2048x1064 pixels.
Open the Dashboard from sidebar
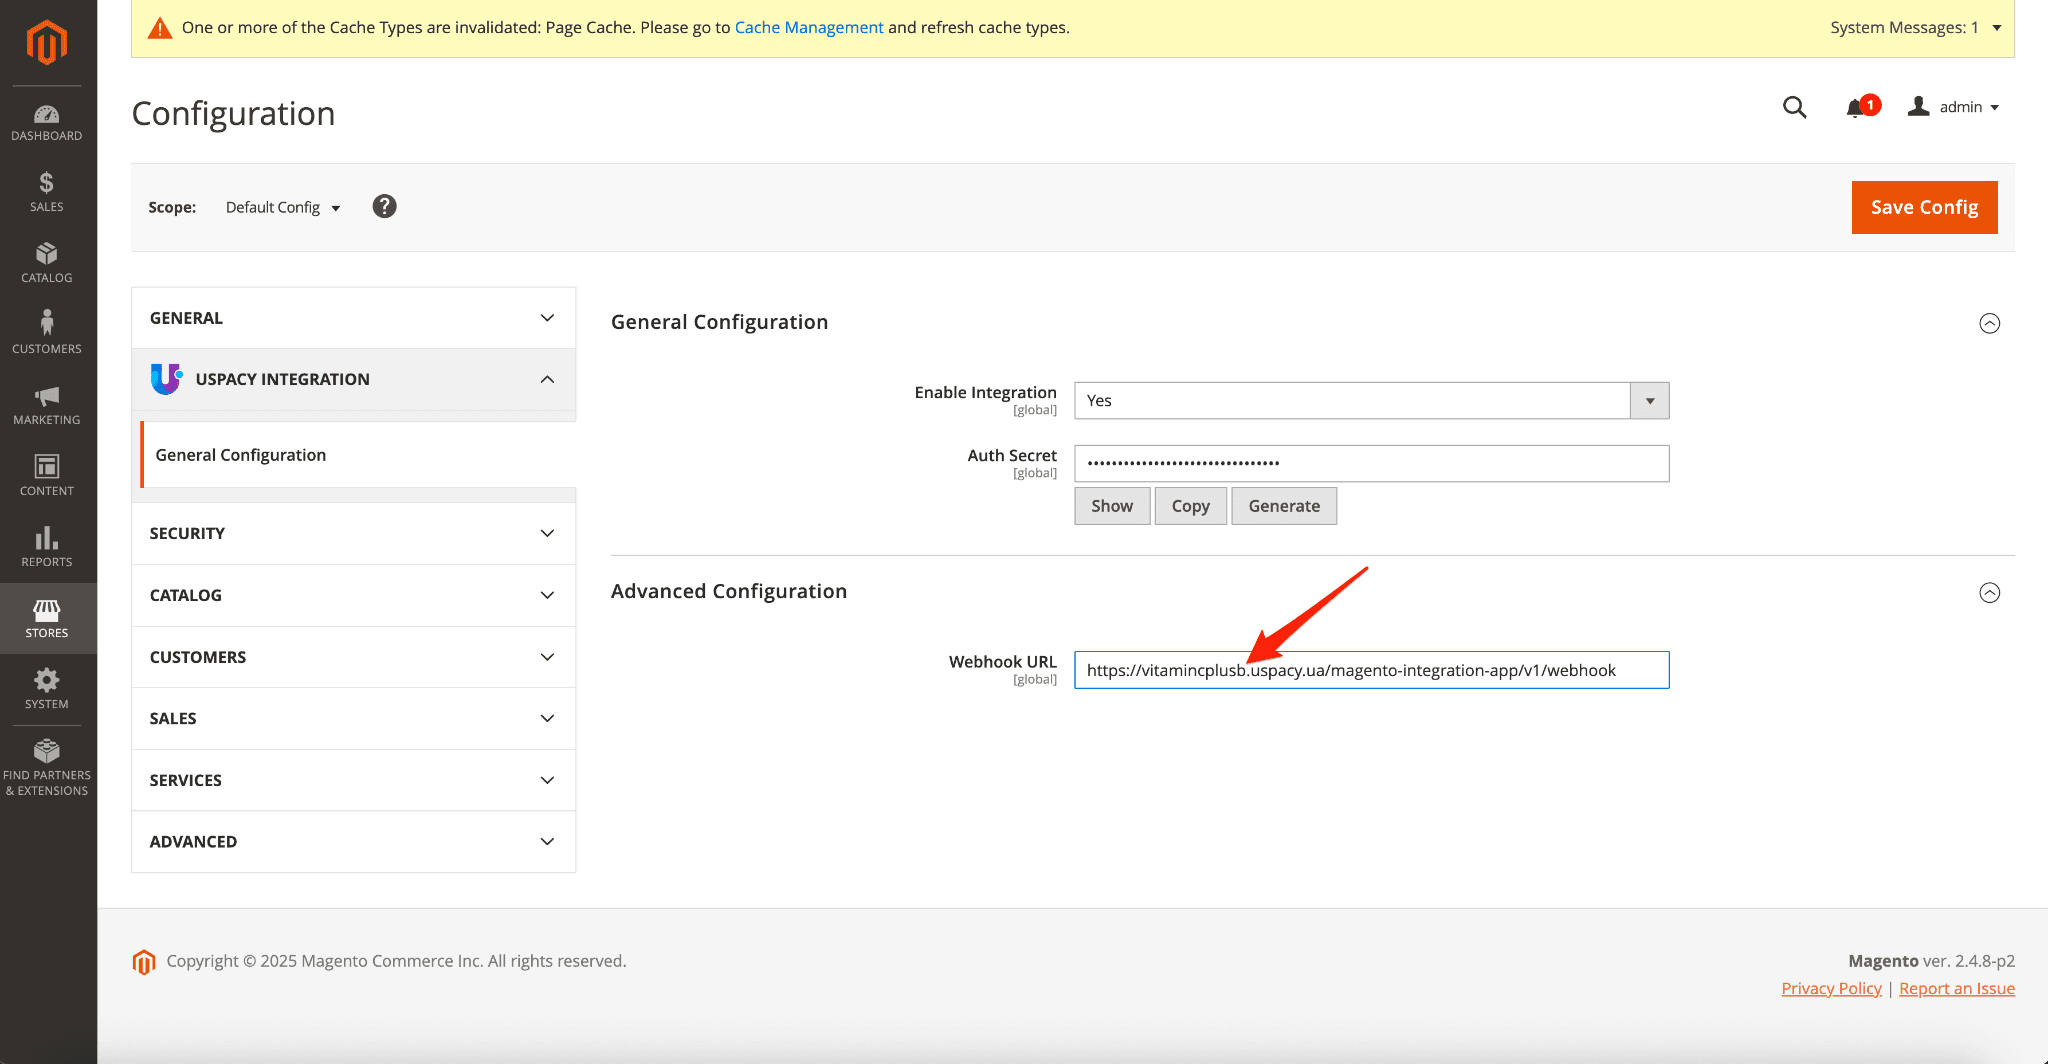pyautogui.click(x=47, y=123)
